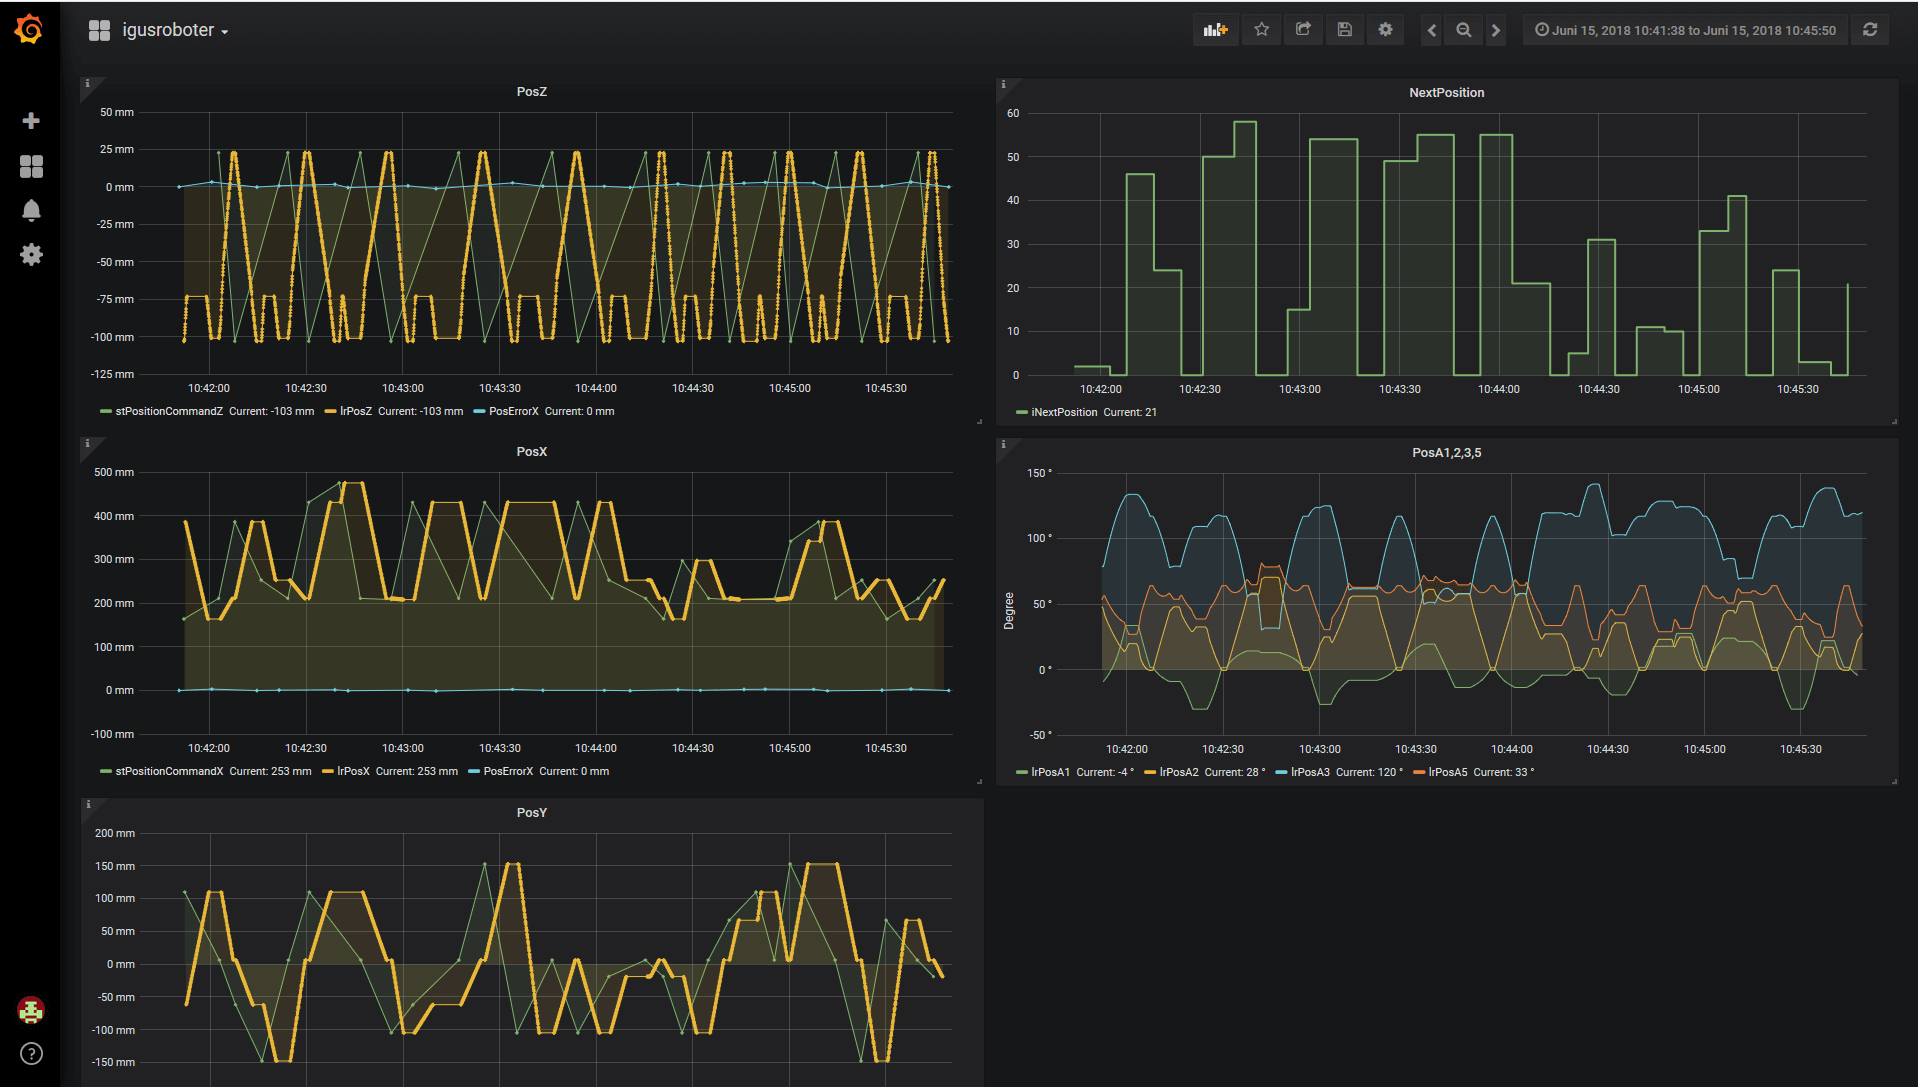Open the Configuration gear in sidebar
The image size is (1918, 1087).
coord(31,255)
